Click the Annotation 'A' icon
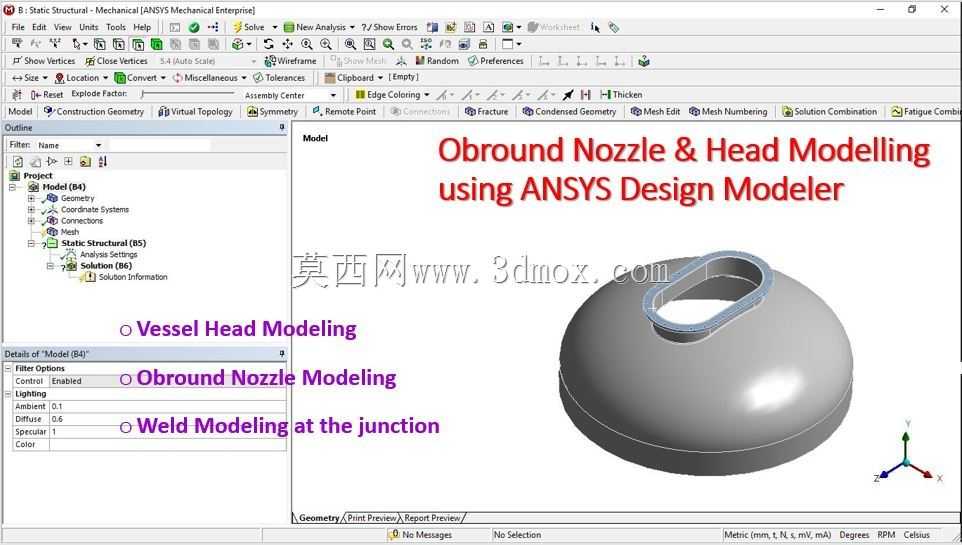Viewport: 962px width, 545px height. 488,27
